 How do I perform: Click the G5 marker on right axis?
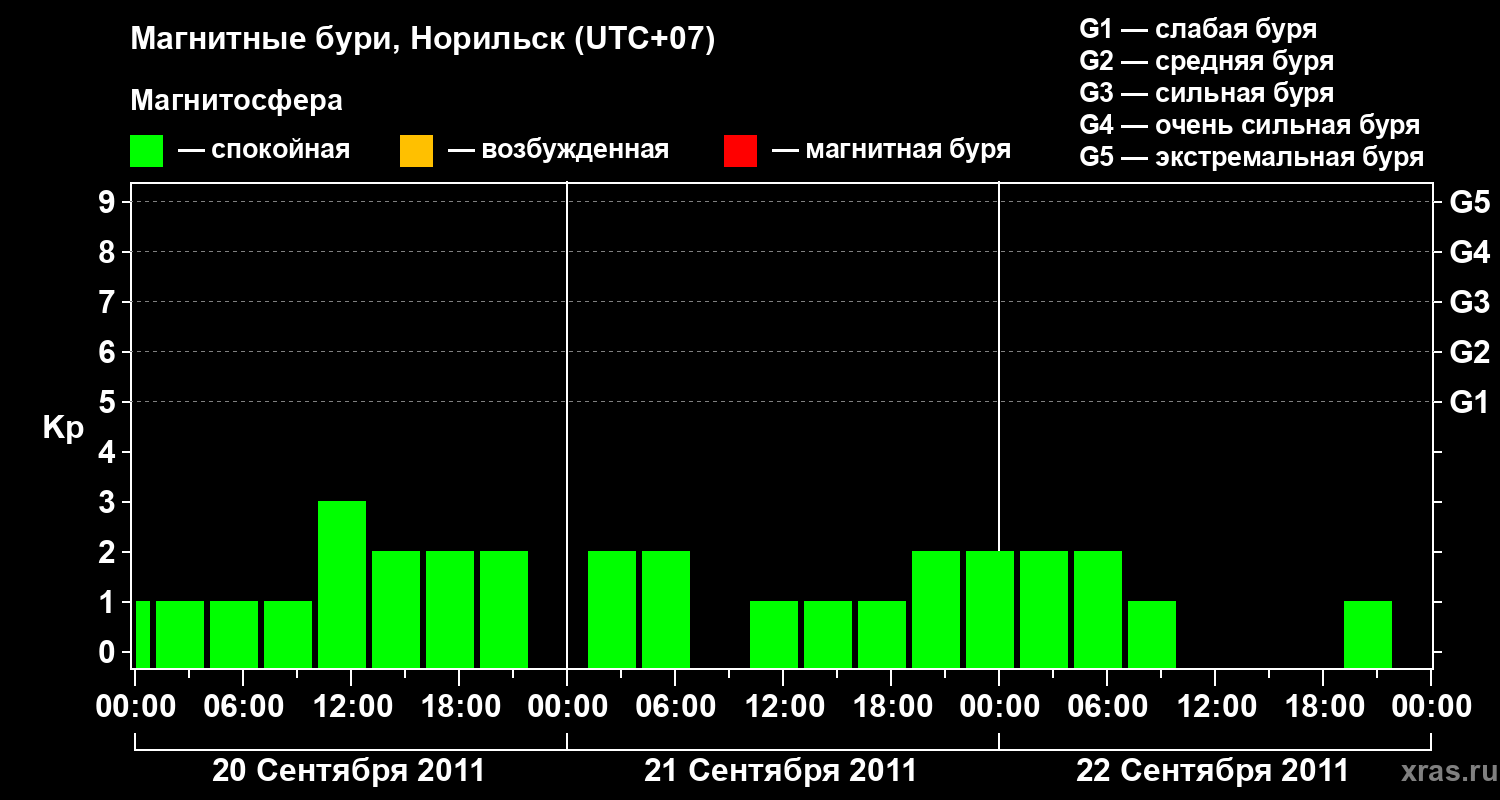coord(1469,203)
